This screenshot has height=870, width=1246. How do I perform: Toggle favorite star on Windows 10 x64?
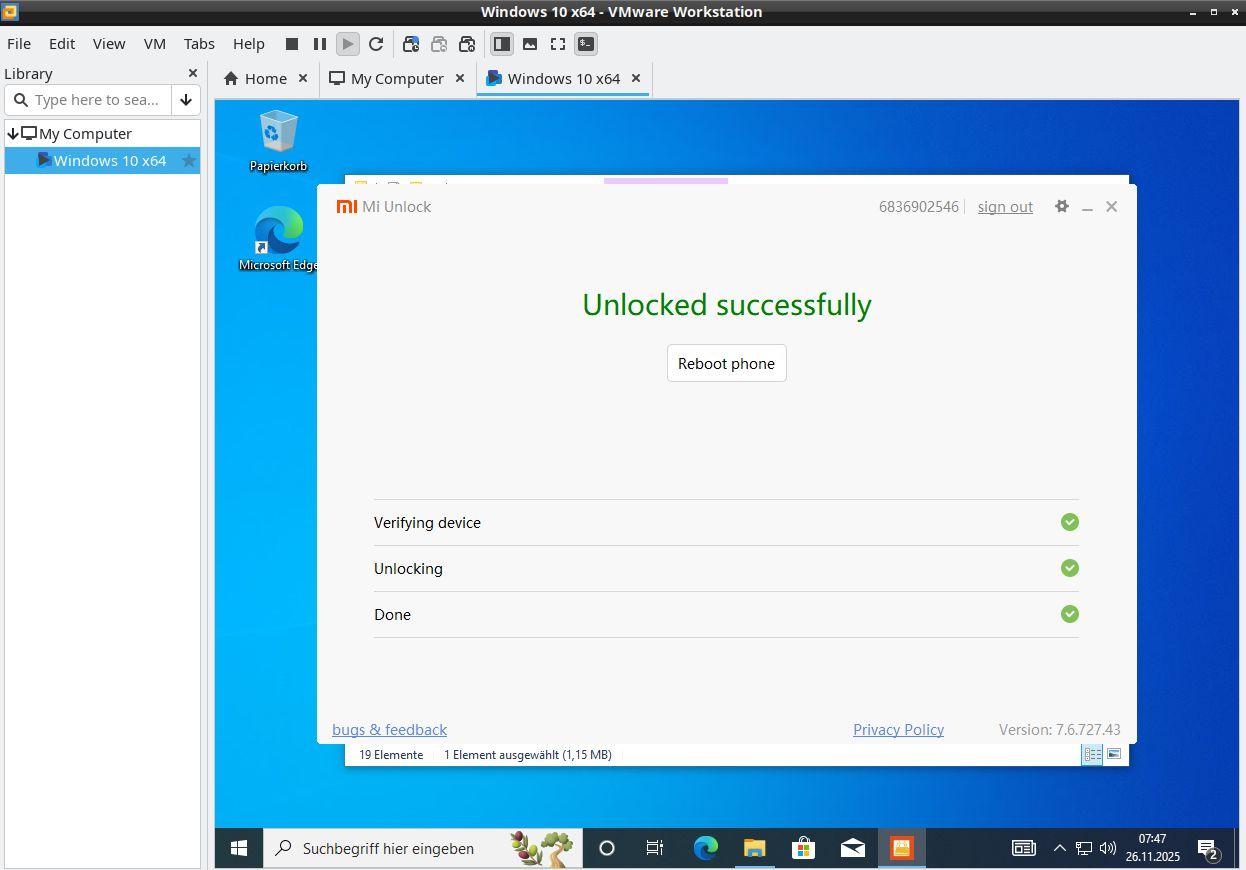click(188, 160)
